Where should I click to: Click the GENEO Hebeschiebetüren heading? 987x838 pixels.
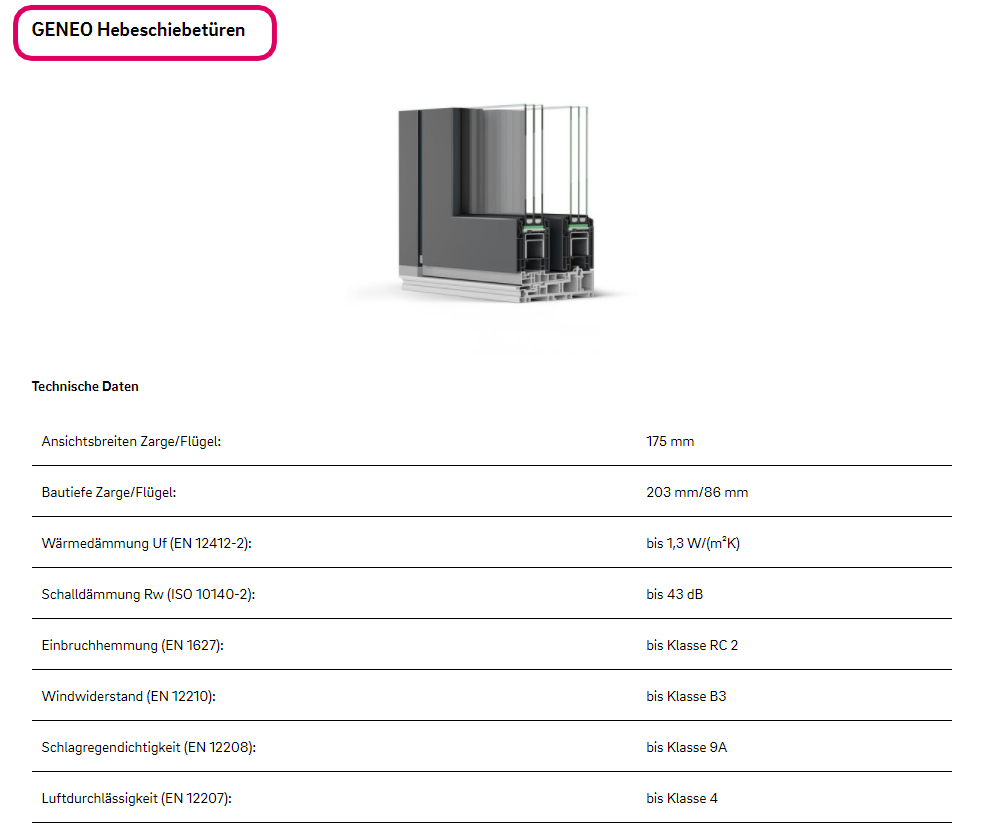pos(138,30)
